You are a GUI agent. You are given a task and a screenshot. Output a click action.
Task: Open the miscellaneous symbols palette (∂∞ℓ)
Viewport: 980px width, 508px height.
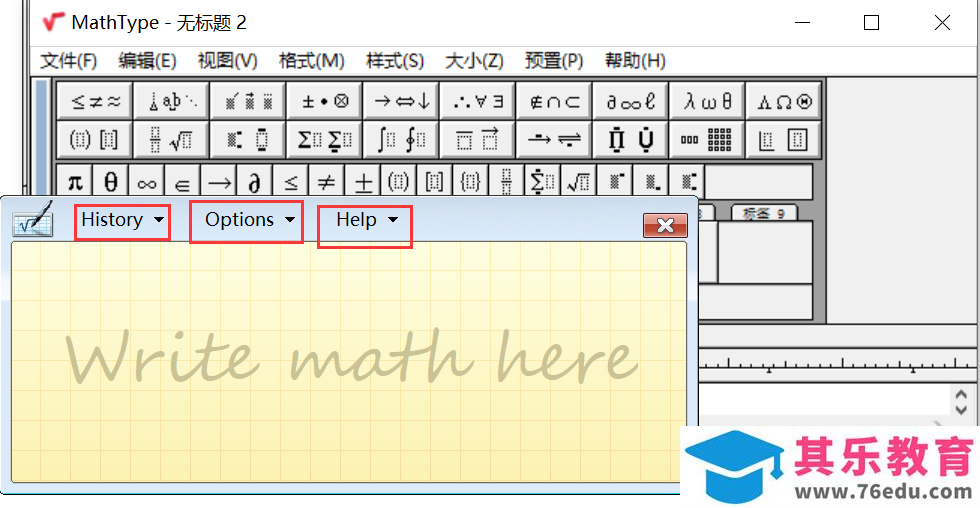coord(631,101)
